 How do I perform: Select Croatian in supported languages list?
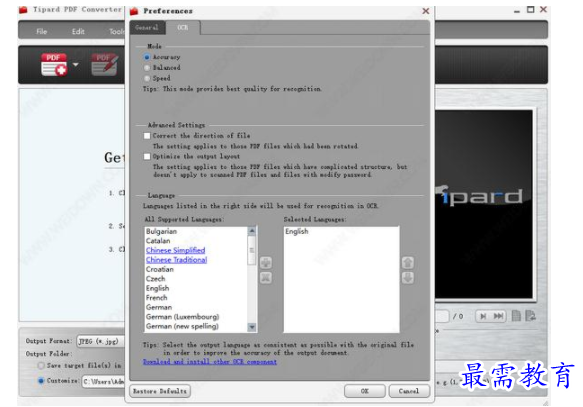160,269
